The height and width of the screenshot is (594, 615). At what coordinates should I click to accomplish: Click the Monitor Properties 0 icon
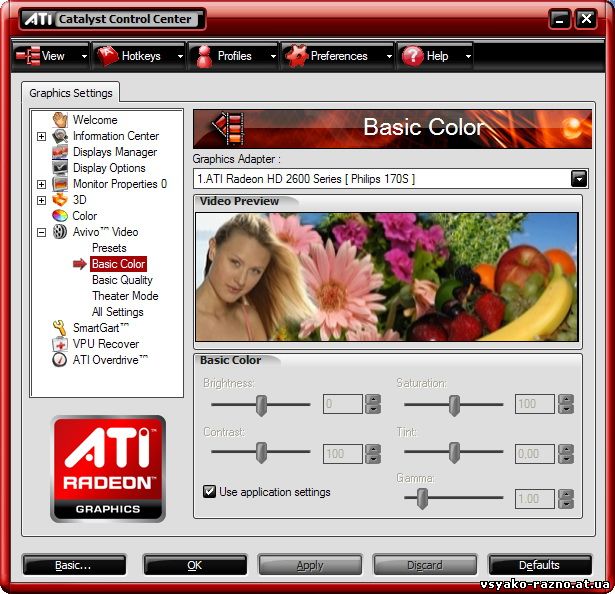click(60, 184)
